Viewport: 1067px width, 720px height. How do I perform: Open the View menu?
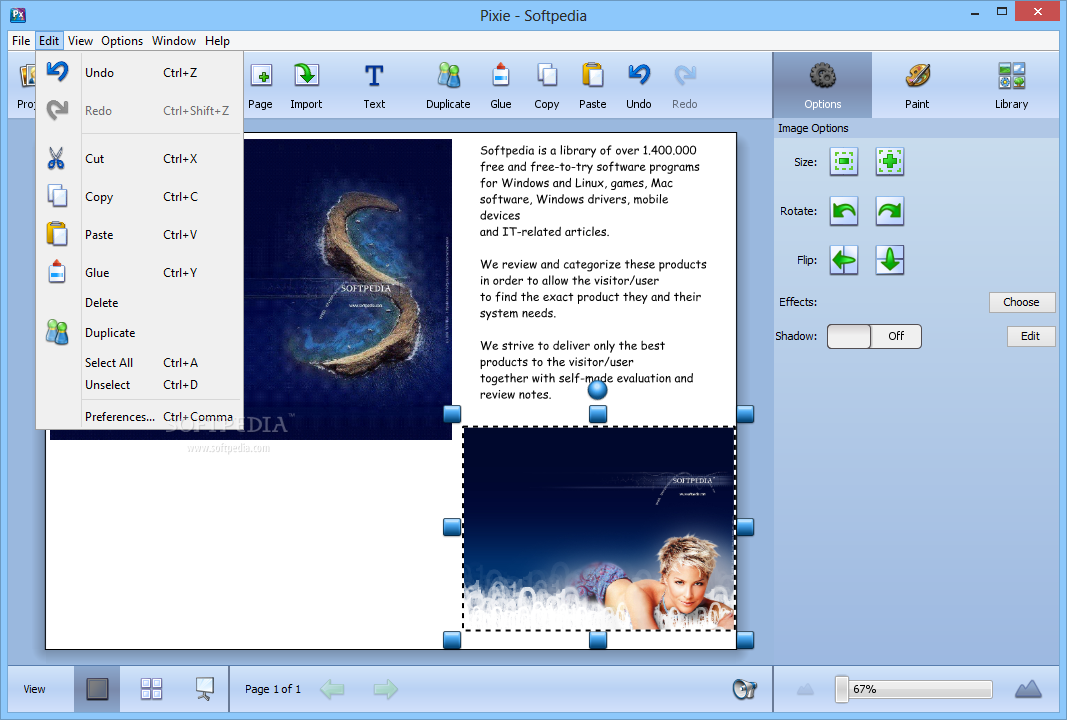pos(80,41)
